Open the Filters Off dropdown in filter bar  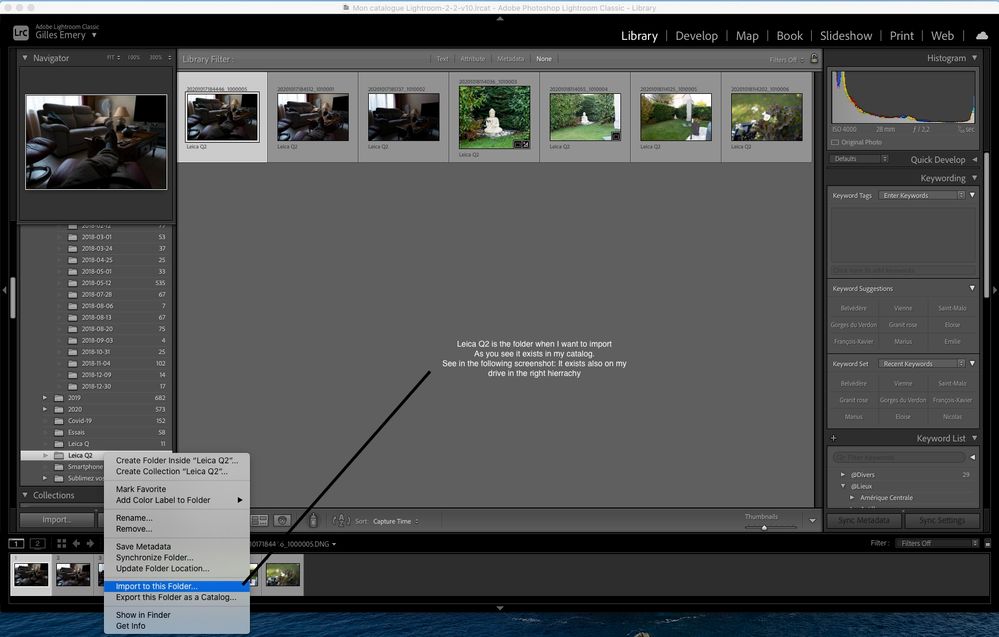tap(787, 59)
